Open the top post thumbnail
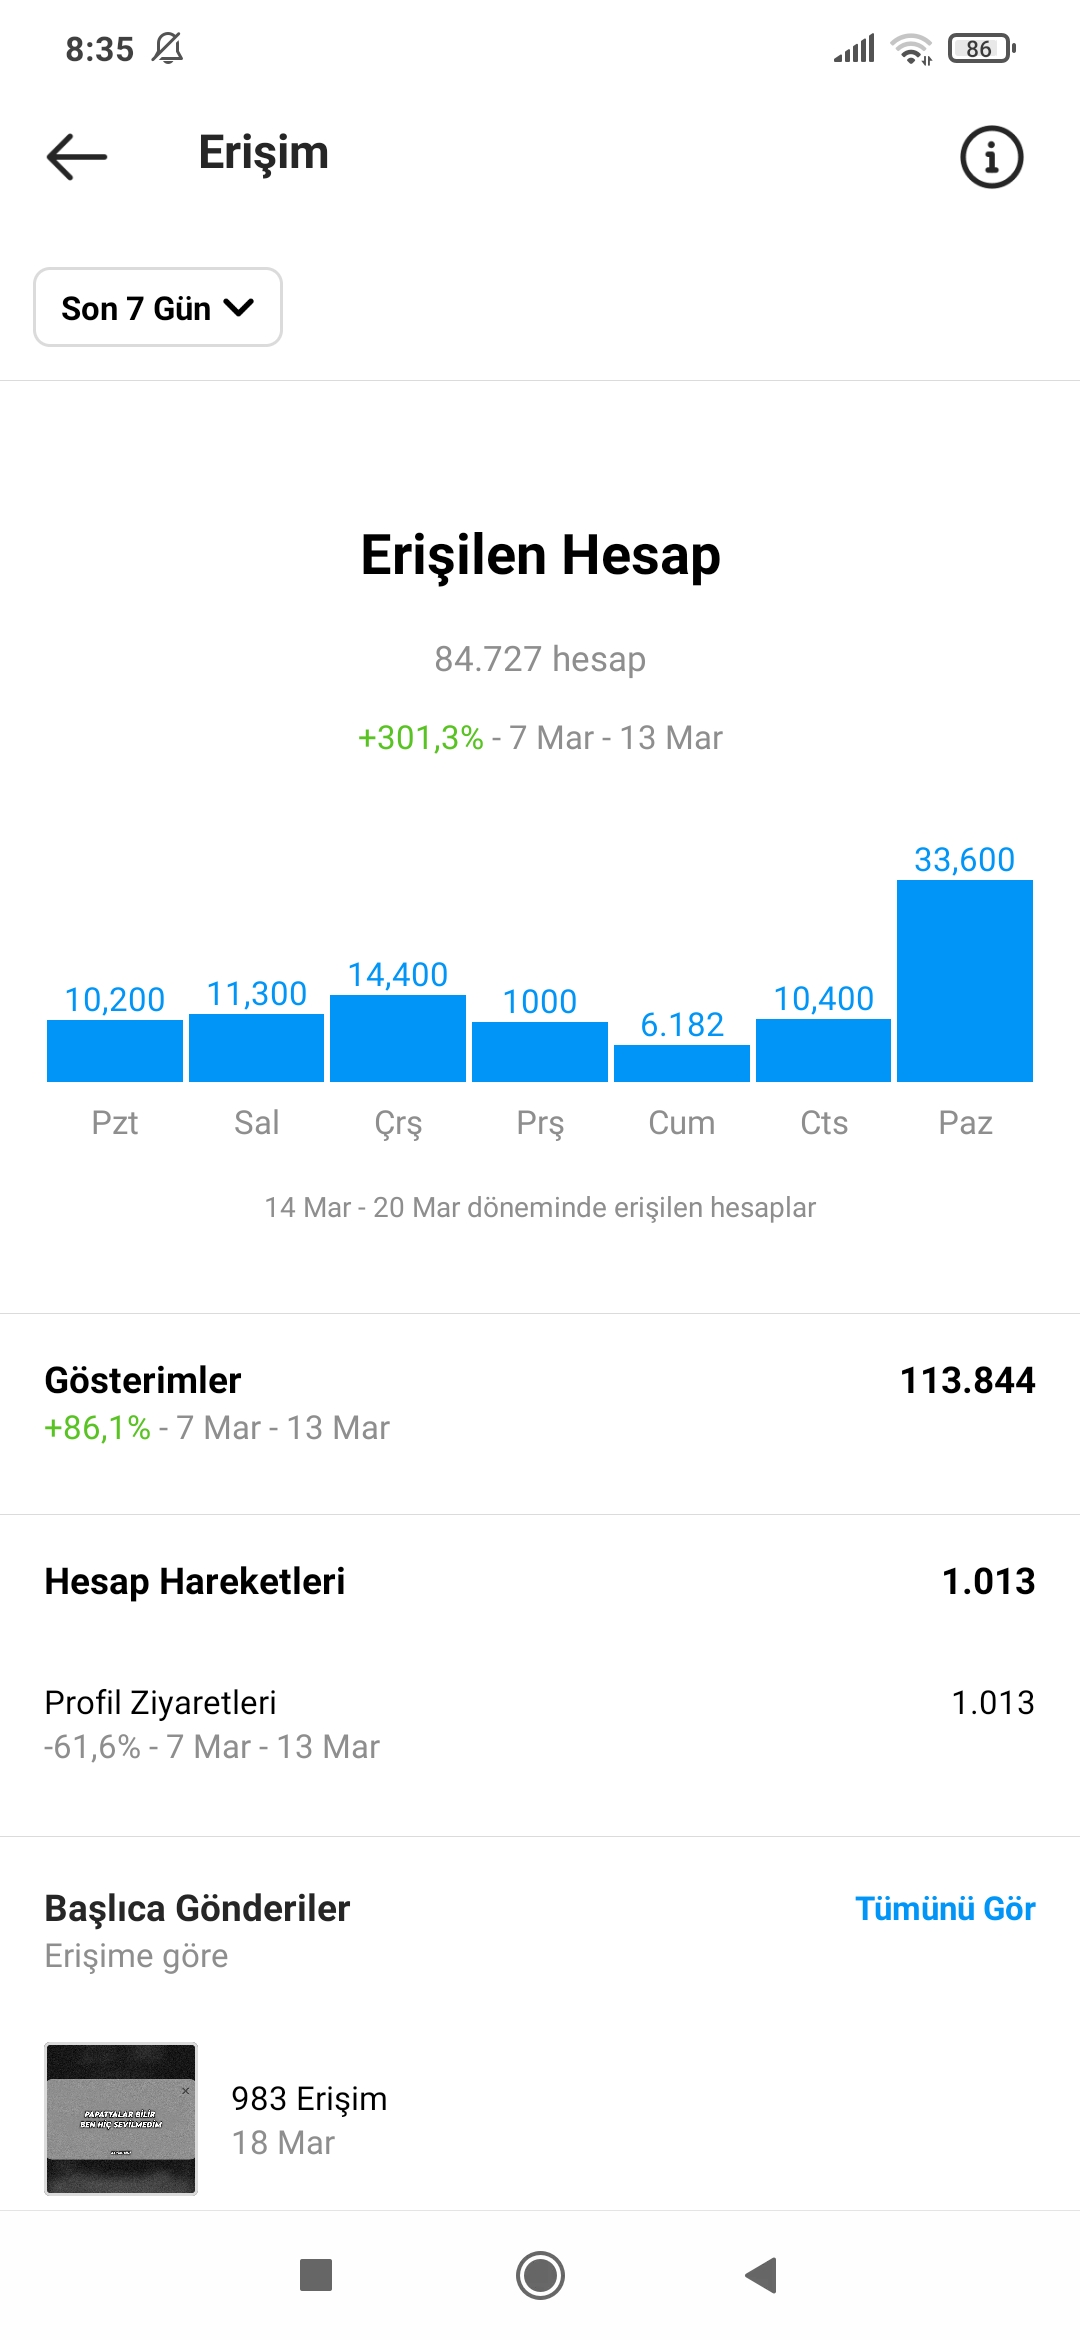This screenshot has height=2340, width=1080. (121, 2118)
